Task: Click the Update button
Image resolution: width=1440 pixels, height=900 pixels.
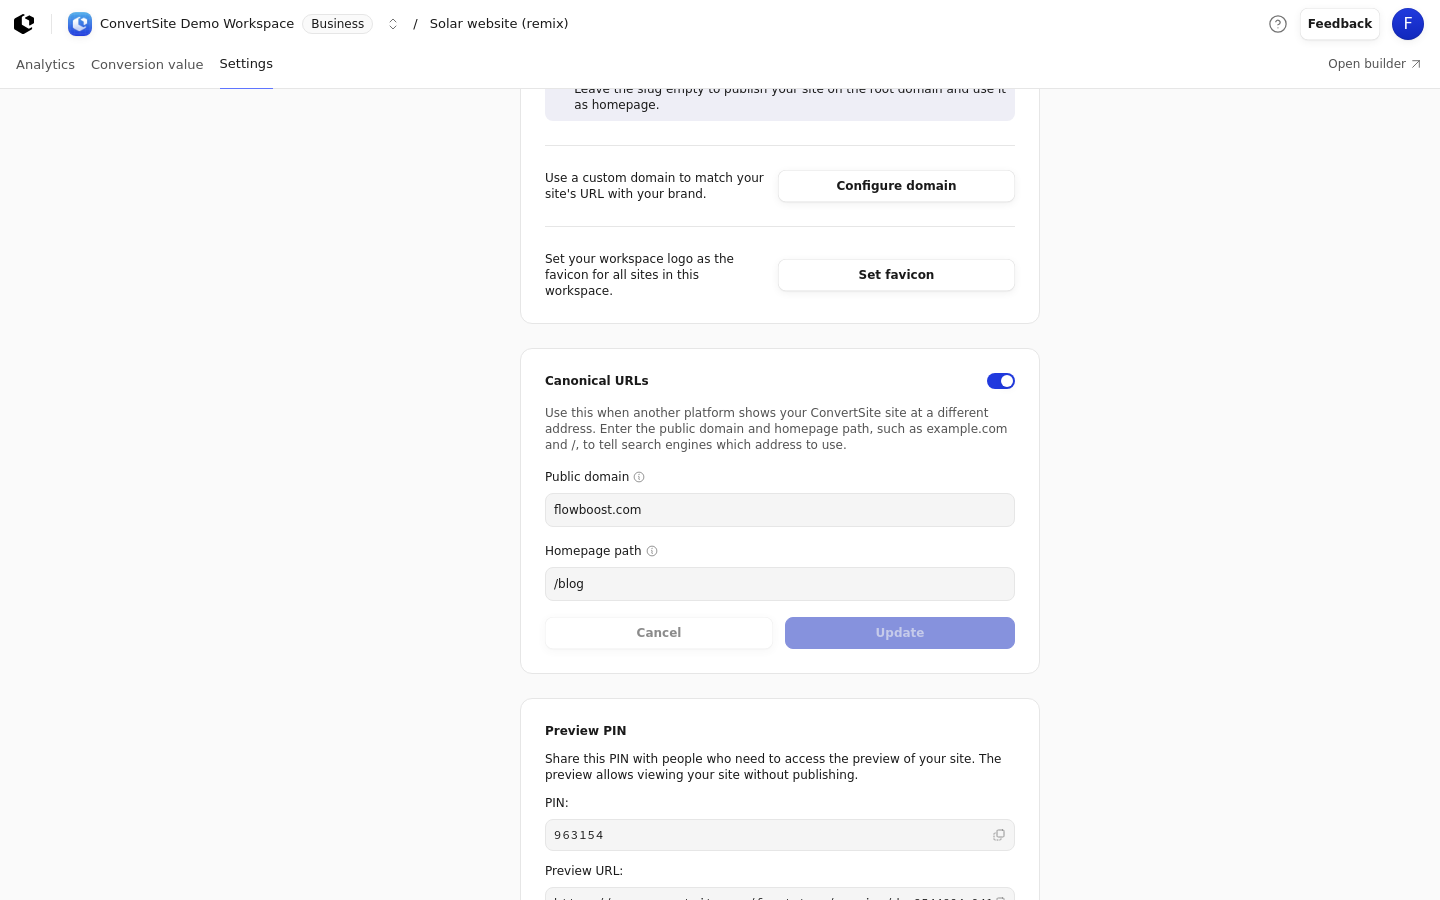Action: [x=900, y=633]
